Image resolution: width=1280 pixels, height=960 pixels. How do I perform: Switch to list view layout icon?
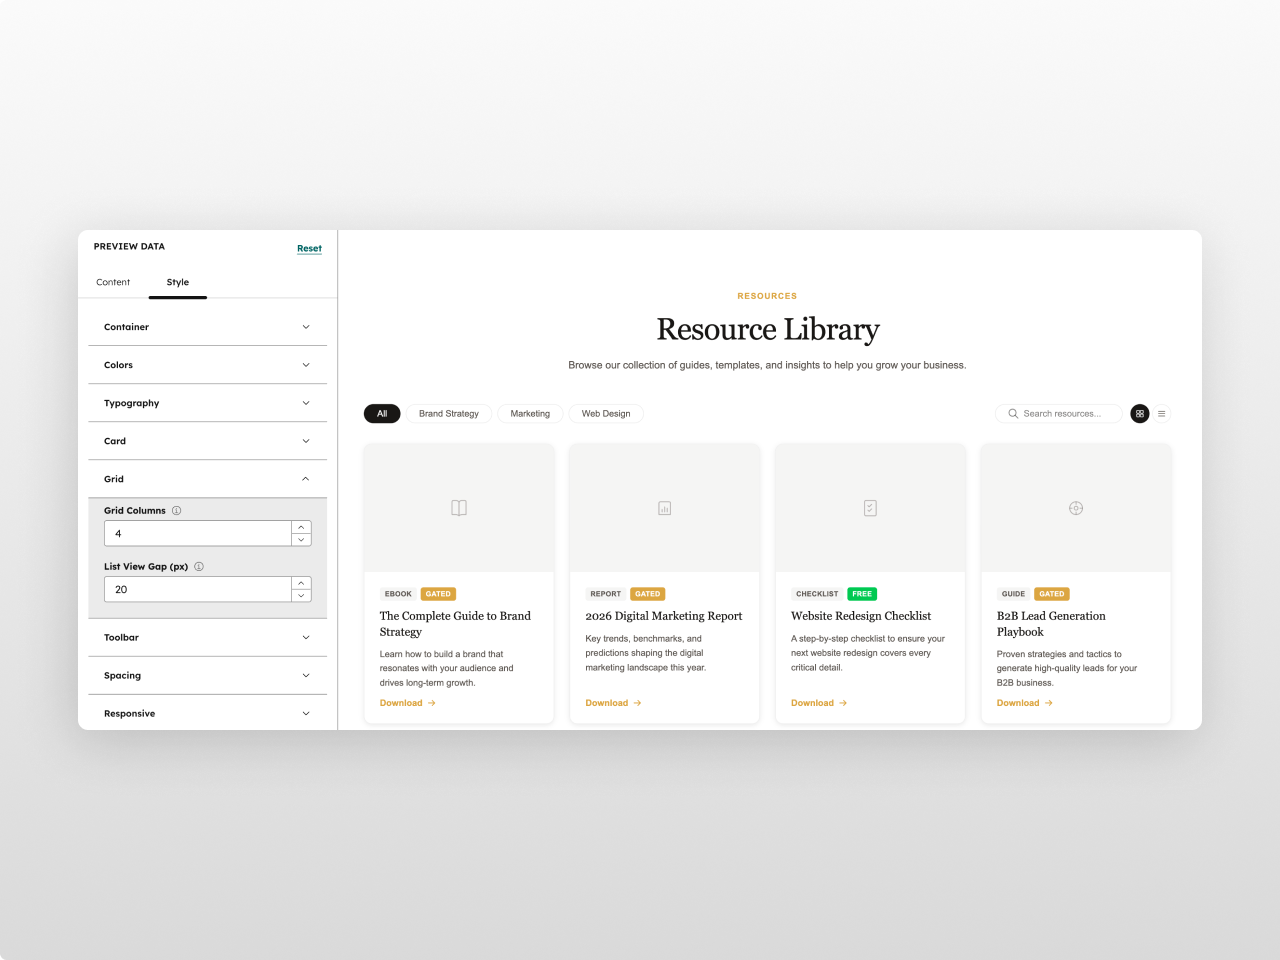(1161, 413)
